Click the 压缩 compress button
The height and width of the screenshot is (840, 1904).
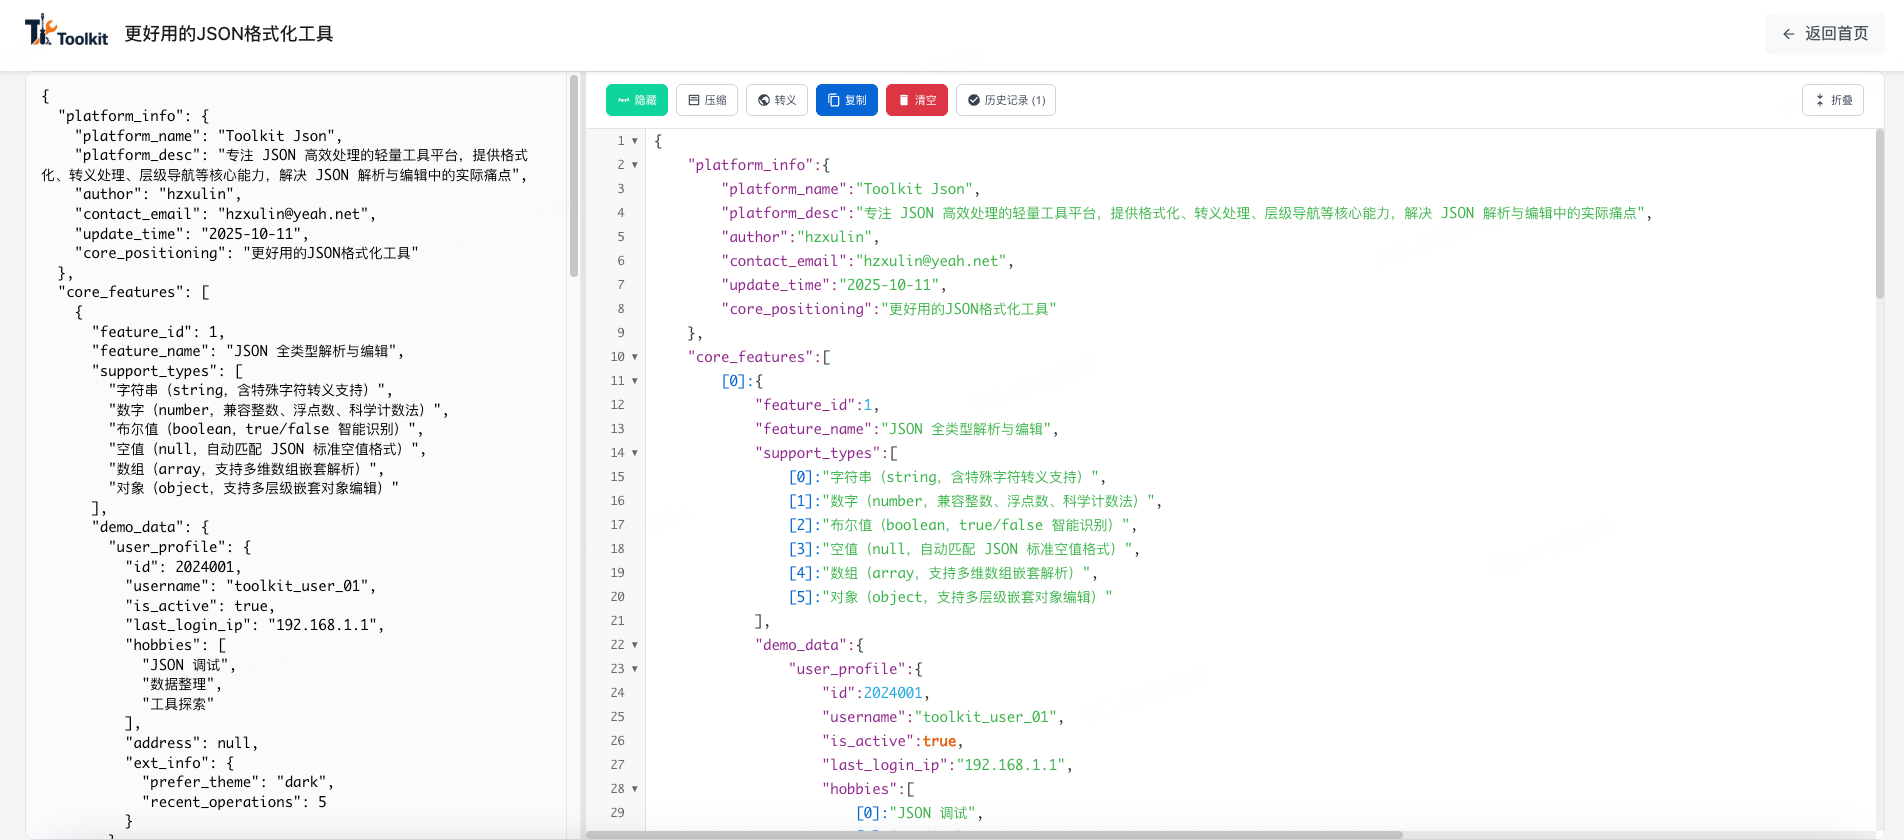click(x=707, y=100)
